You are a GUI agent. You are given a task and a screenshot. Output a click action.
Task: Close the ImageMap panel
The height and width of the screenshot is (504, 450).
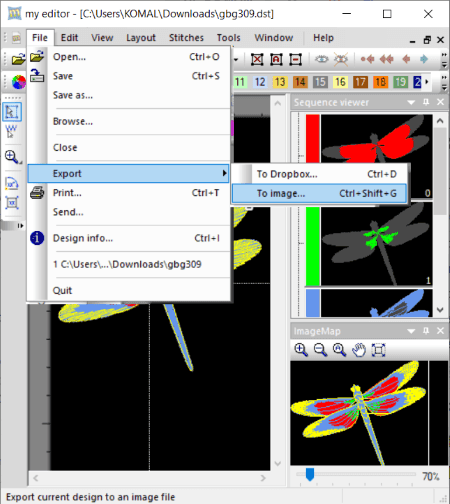[x=440, y=331]
